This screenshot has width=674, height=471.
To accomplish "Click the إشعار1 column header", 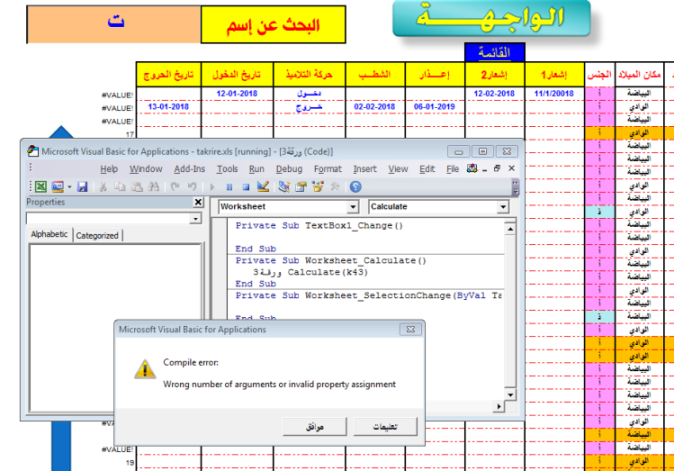I will click(554, 75).
